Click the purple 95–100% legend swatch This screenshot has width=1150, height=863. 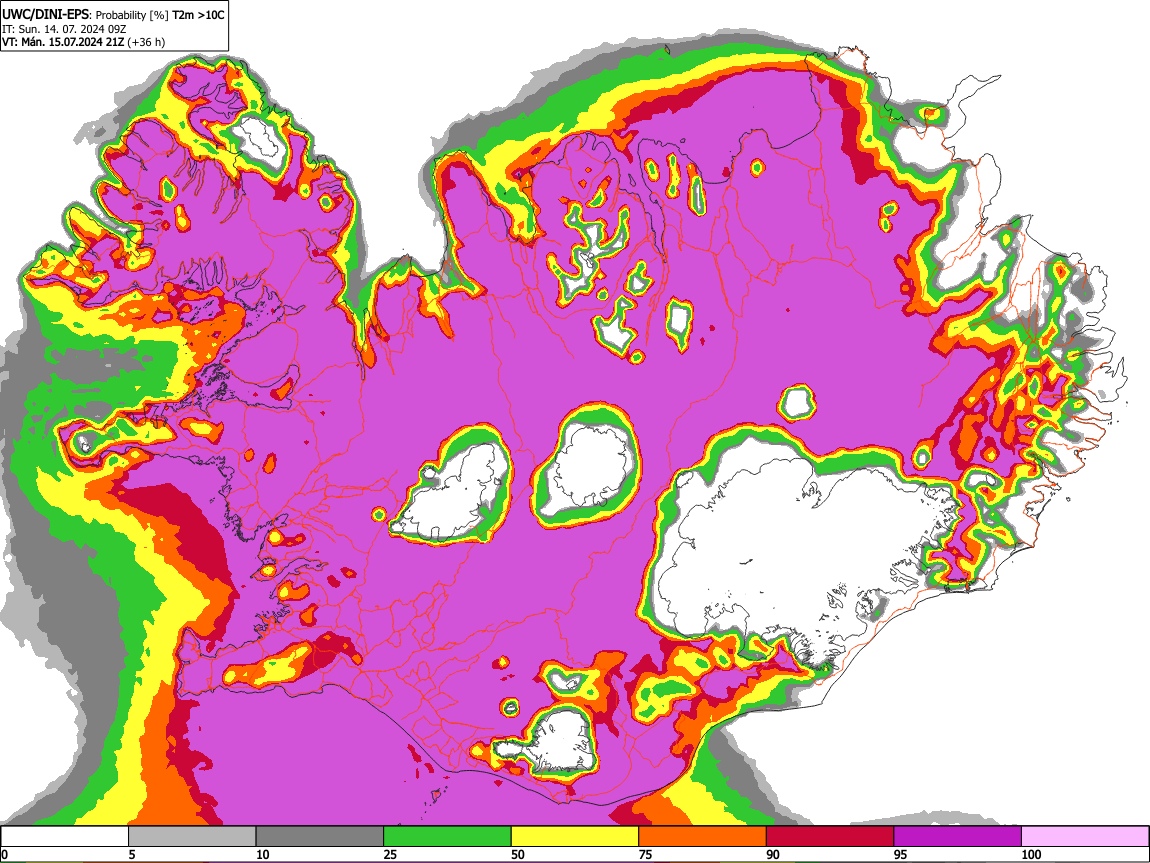pyautogui.click(x=958, y=836)
